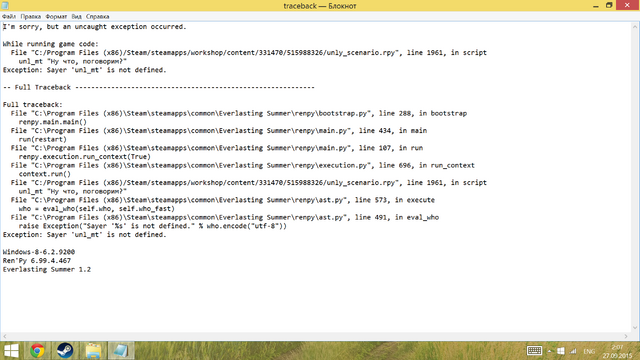Click the text "Everlasting Summer 1.2"
Image resolution: width=640 pixels, height=360 pixels.
click(x=47, y=269)
